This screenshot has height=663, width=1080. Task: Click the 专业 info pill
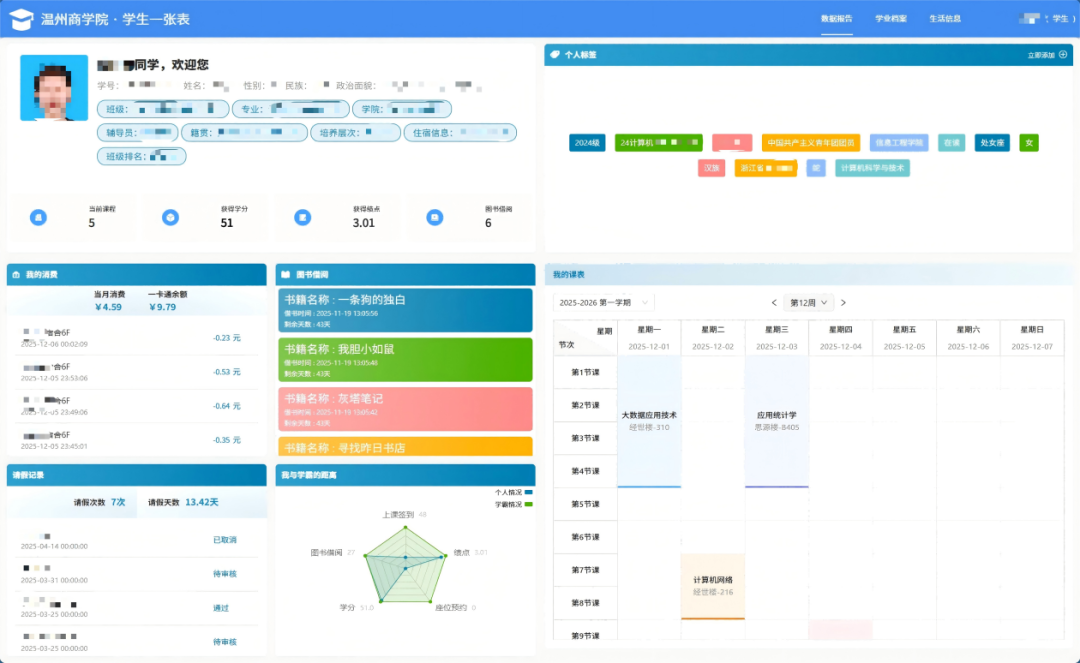click(291, 109)
